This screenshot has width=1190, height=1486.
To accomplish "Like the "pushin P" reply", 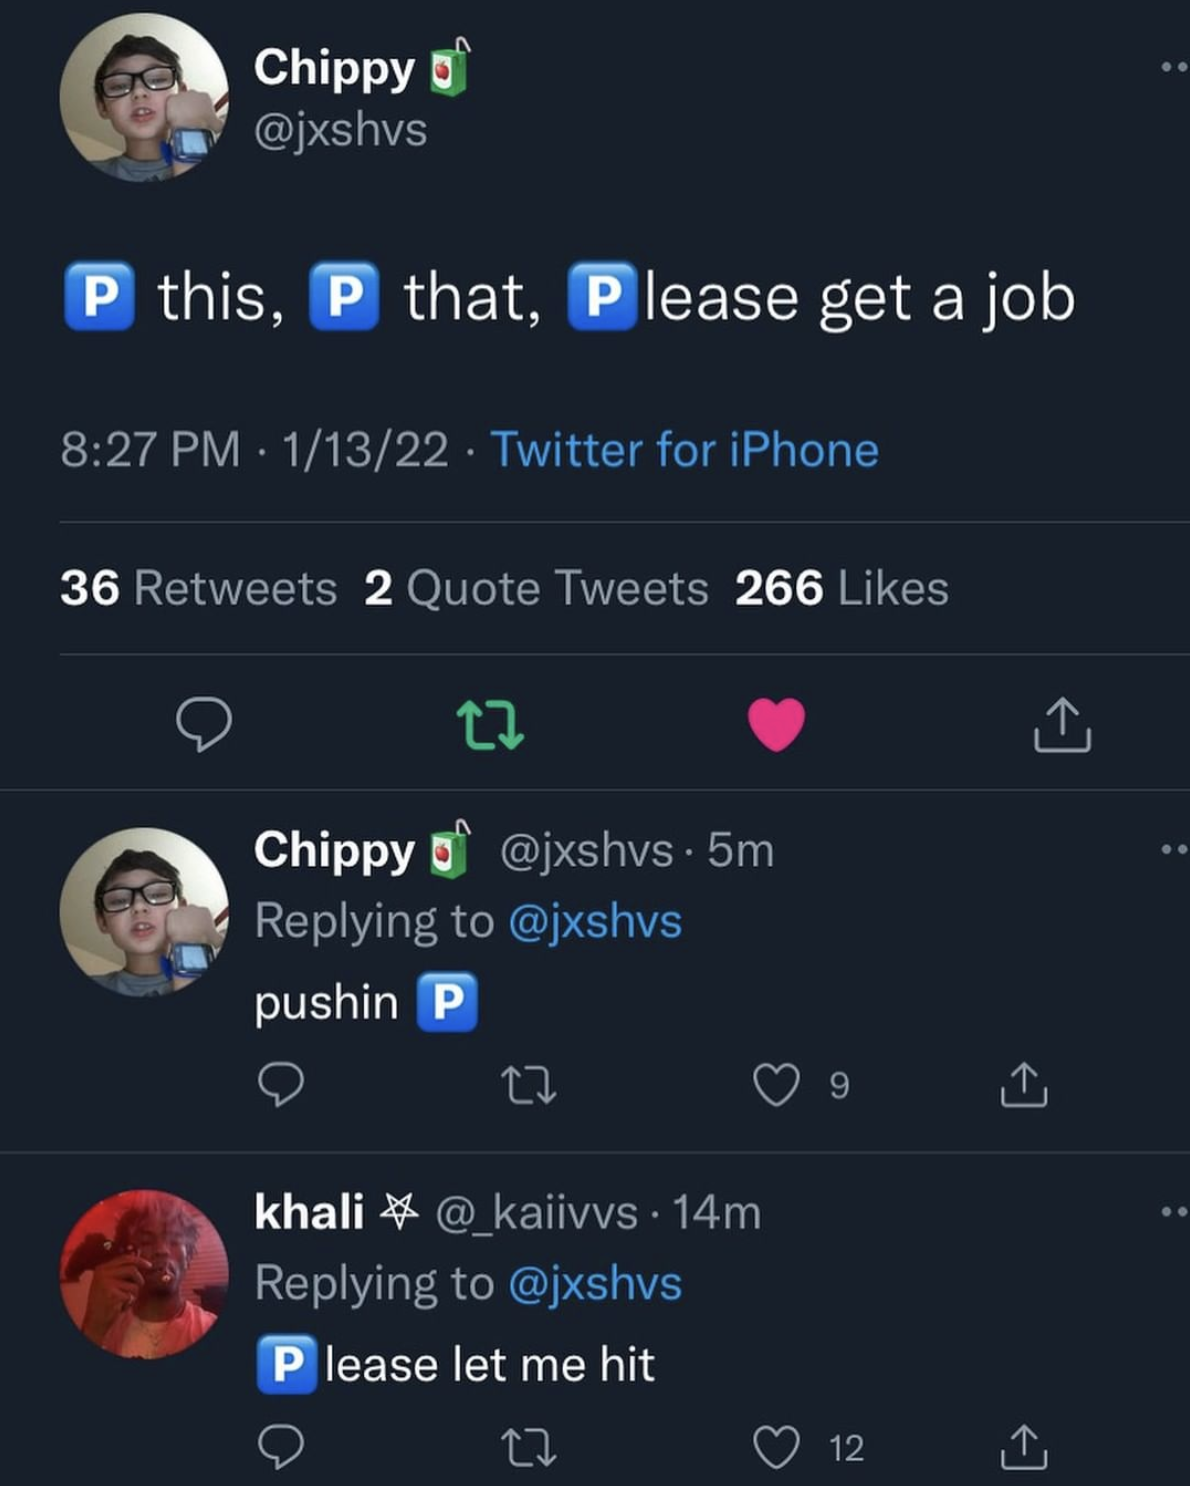I will point(776,1085).
